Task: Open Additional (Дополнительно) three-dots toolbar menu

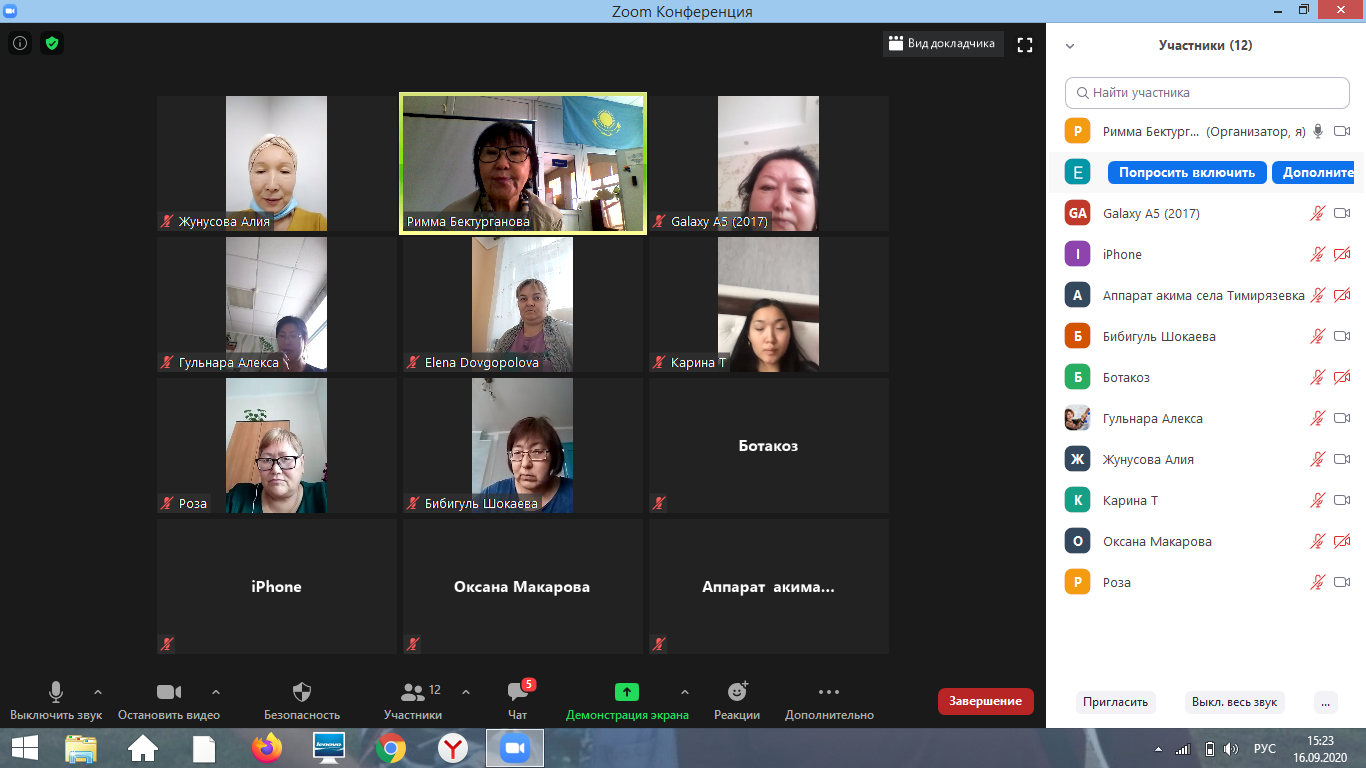Action: coord(828,692)
